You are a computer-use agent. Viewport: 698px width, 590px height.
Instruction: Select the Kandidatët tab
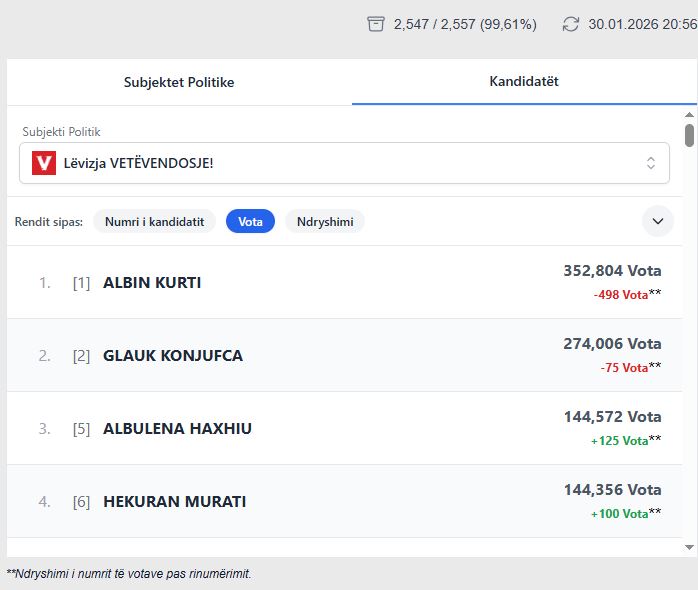click(x=523, y=82)
